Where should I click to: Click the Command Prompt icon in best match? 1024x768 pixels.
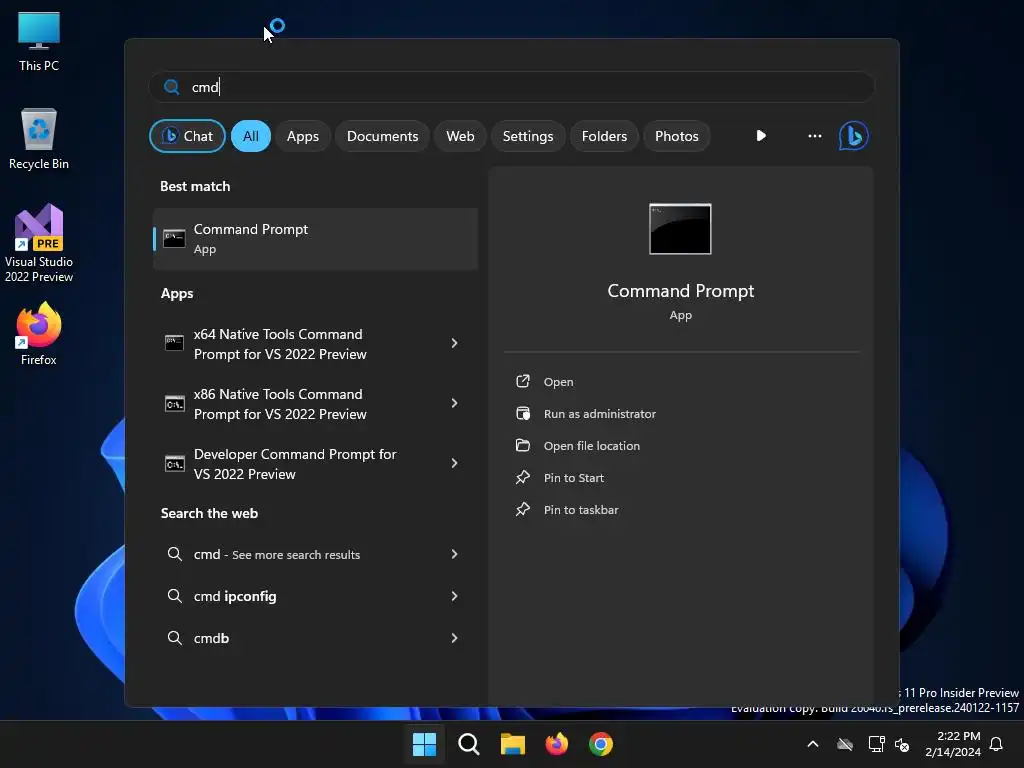(x=174, y=238)
